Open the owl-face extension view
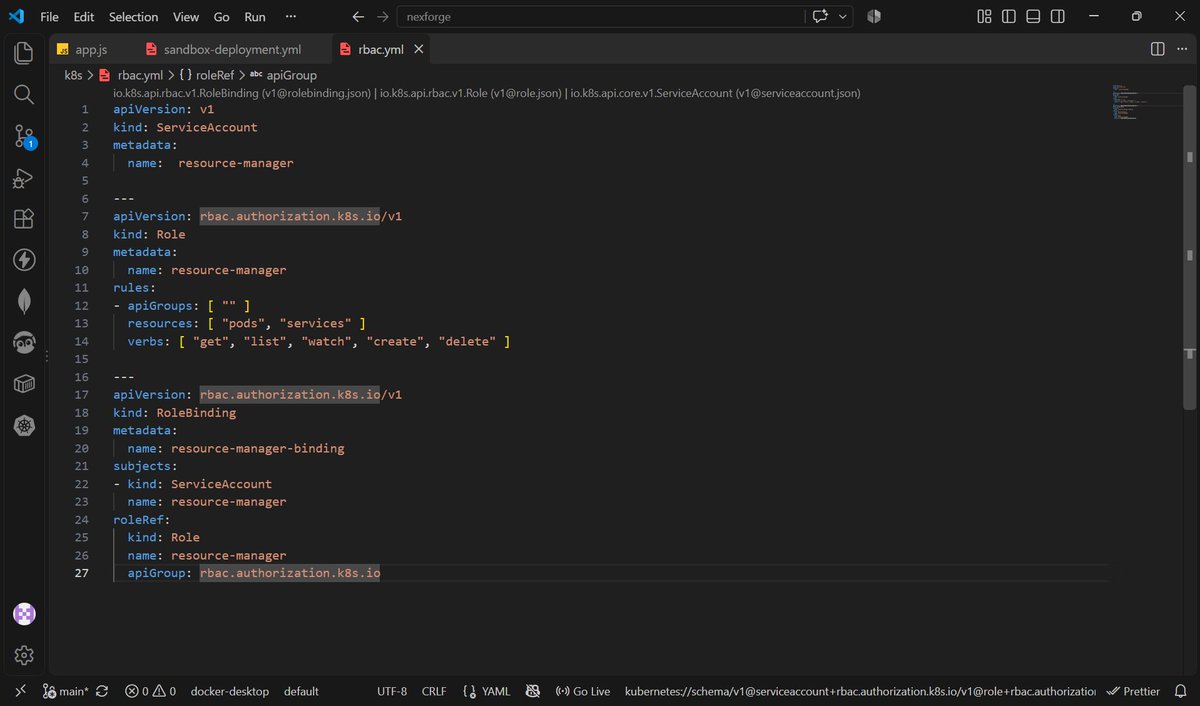The height and width of the screenshot is (706, 1200). point(24,343)
